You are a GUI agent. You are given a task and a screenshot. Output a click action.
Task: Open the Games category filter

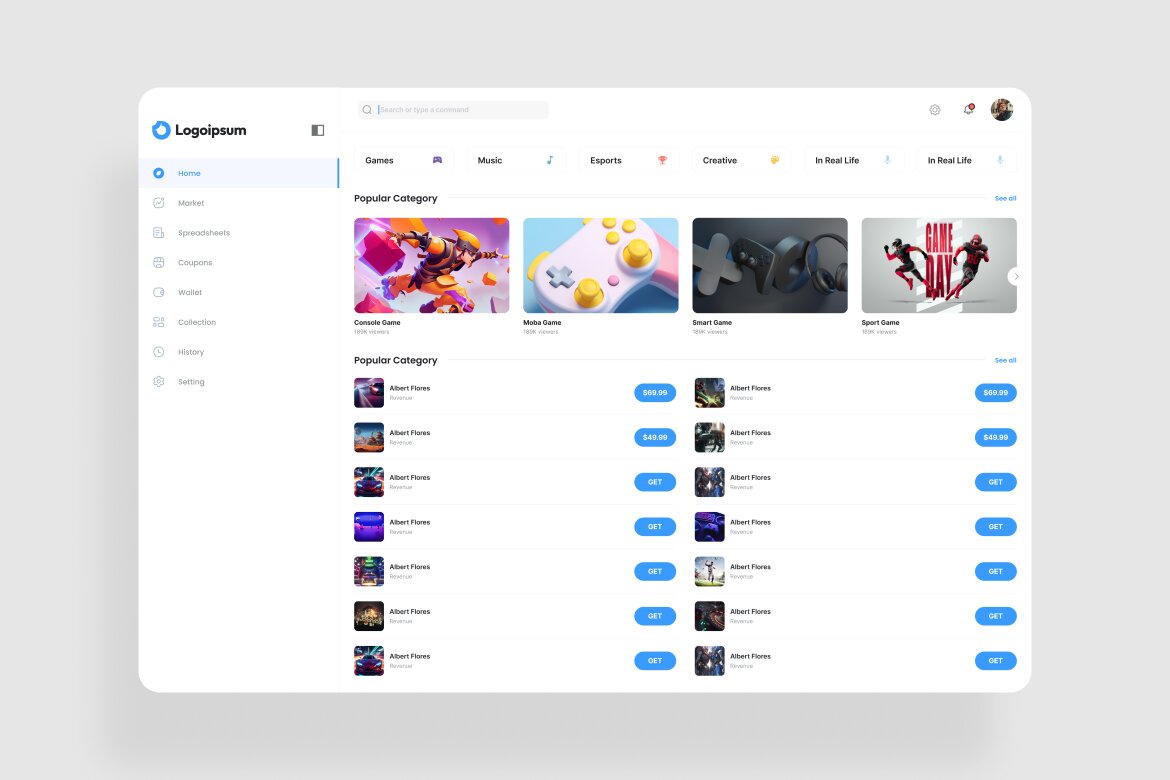403,160
